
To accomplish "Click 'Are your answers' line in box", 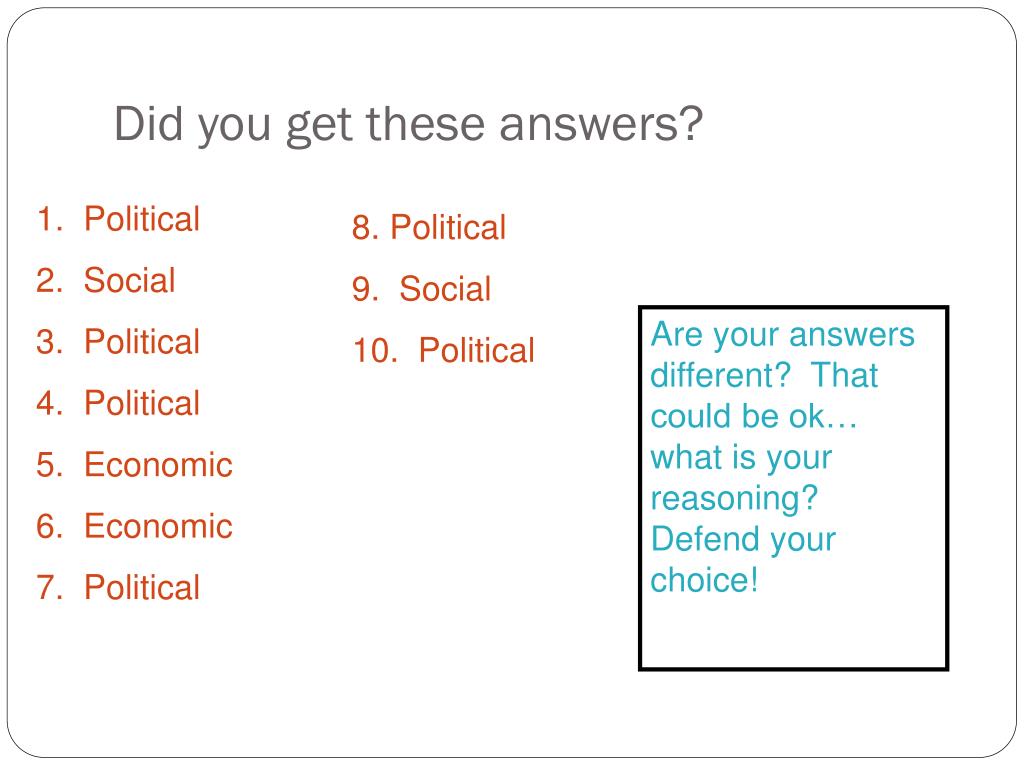I will click(x=782, y=336).
